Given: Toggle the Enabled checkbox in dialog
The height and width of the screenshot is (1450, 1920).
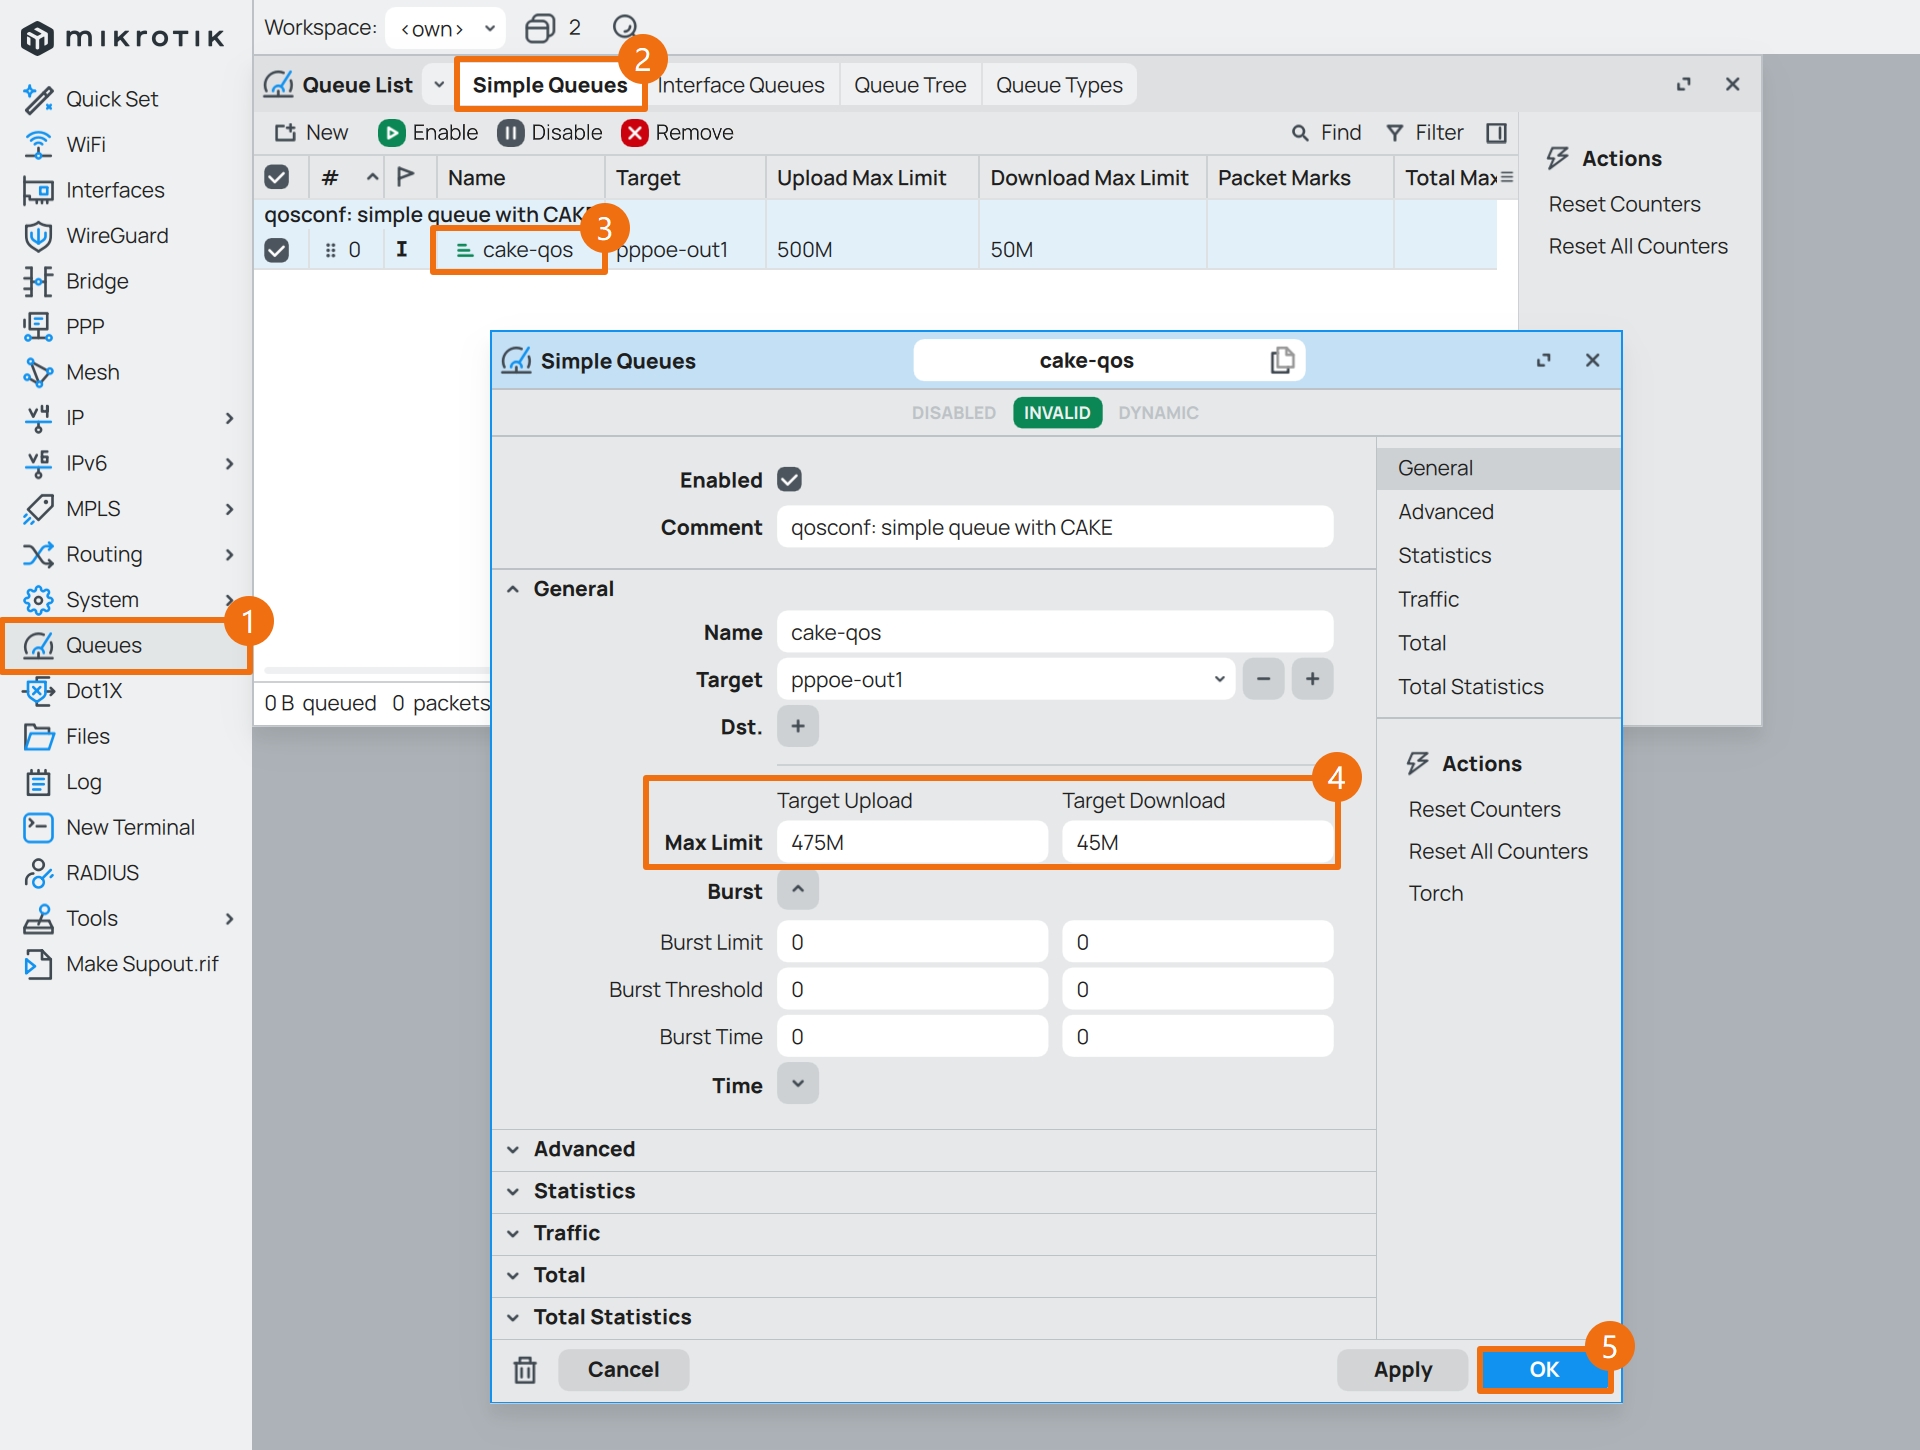Looking at the screenshot, I should 790,480.
